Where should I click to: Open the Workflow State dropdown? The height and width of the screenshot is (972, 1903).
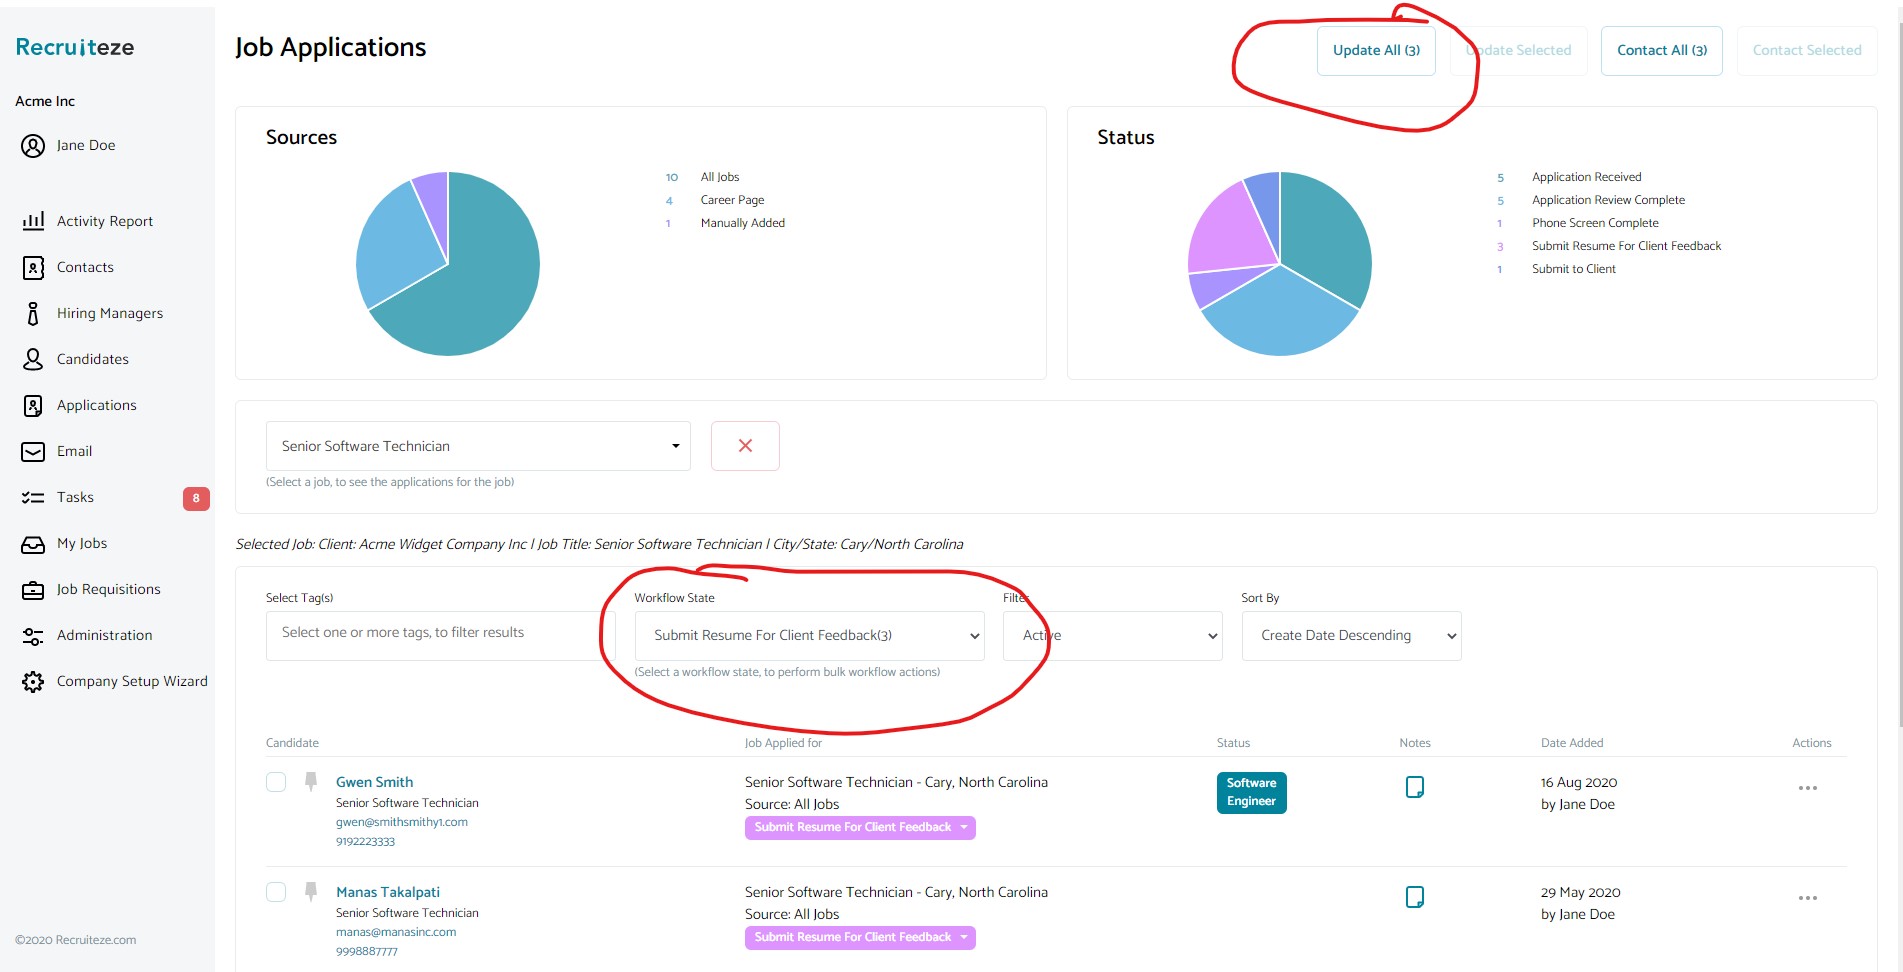(x=809, y=635)
